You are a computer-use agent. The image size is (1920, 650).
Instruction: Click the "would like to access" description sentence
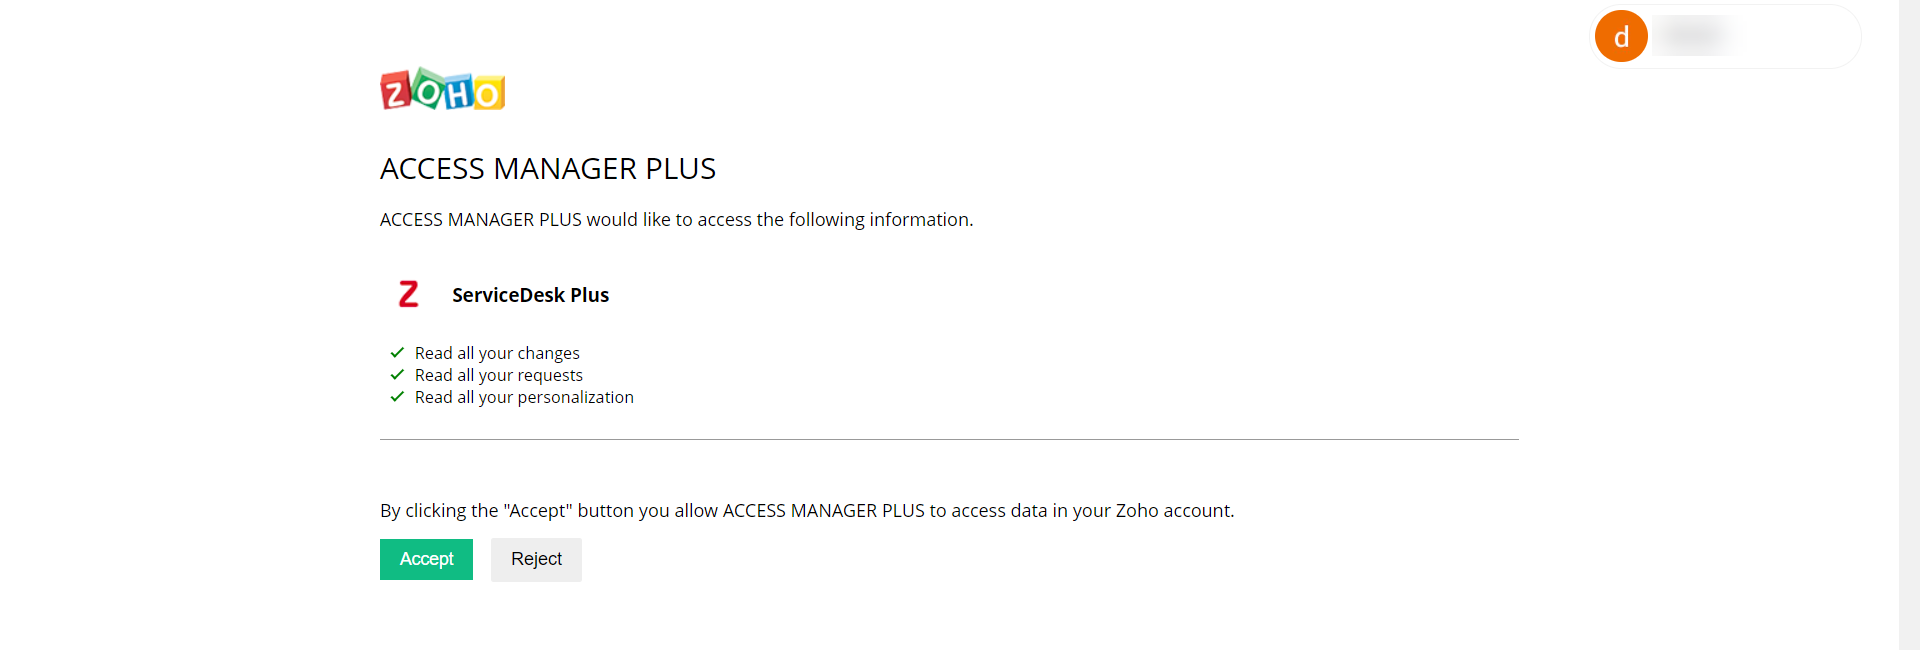pos(676,220)
